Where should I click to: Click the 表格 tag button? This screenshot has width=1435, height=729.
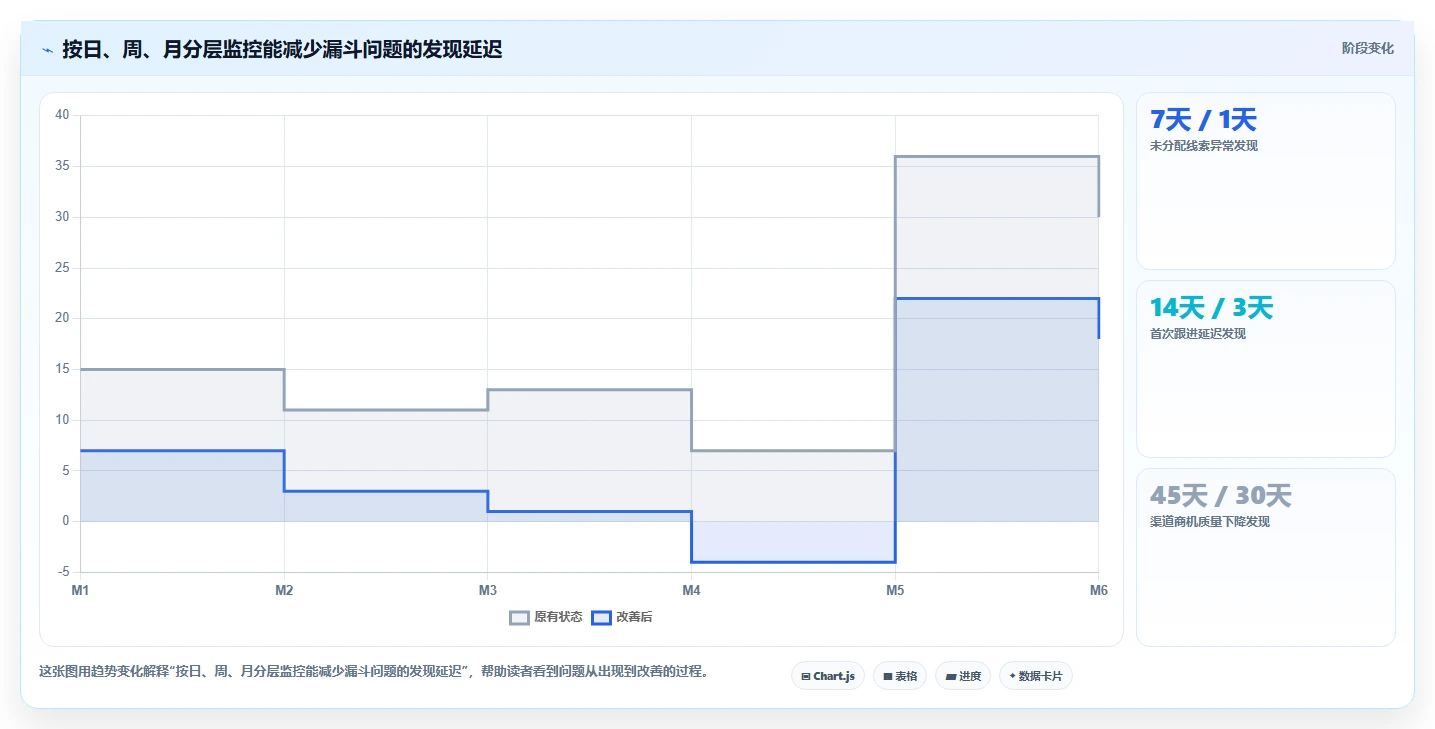point(900,676)
